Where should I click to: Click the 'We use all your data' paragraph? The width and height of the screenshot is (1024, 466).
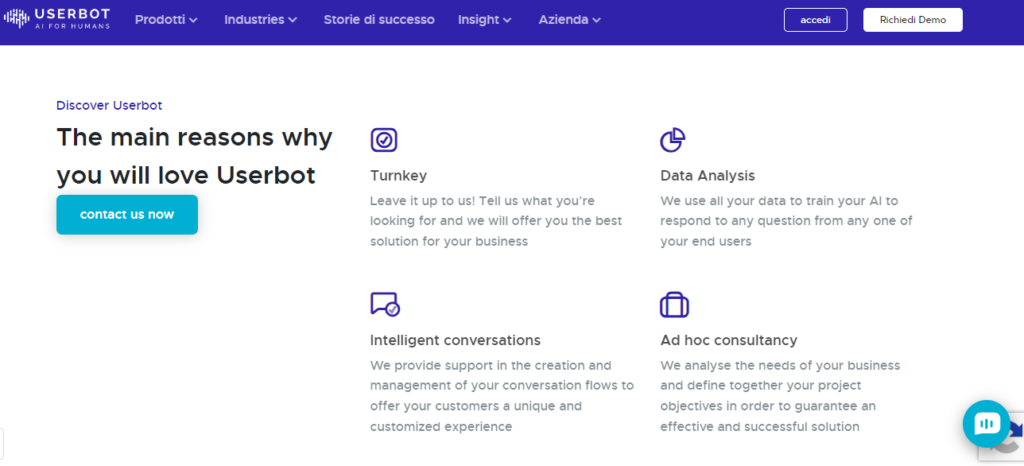point(786,221)
